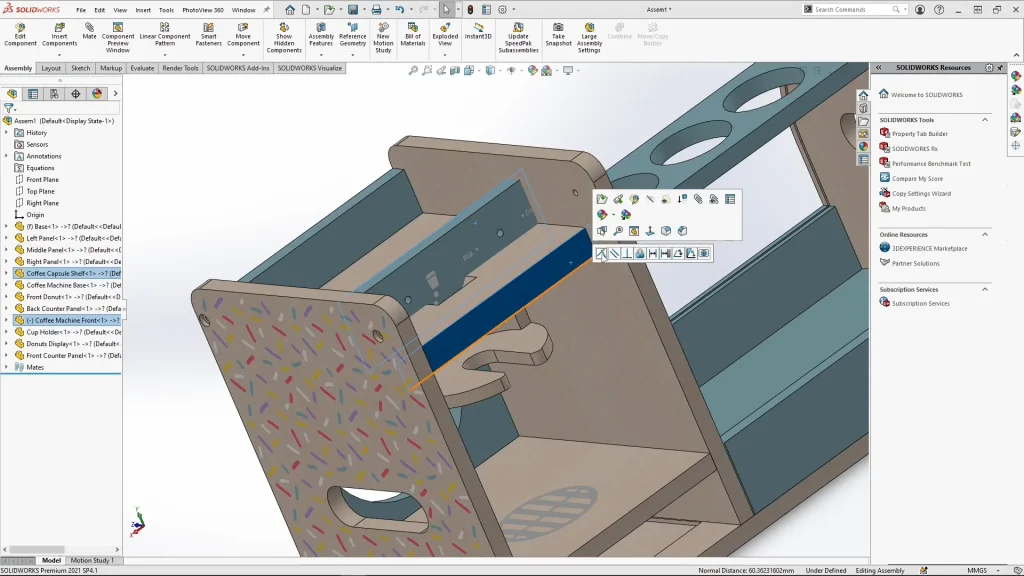Viewport: 1024px width, 576px height.
Task: Toggle Instant3D in the ribbon
Action: pyautogui.click(x=479, y=32)
